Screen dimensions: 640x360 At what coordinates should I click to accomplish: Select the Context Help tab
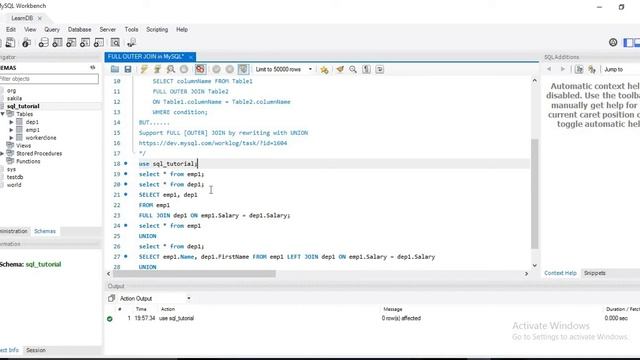pos(560,273)
